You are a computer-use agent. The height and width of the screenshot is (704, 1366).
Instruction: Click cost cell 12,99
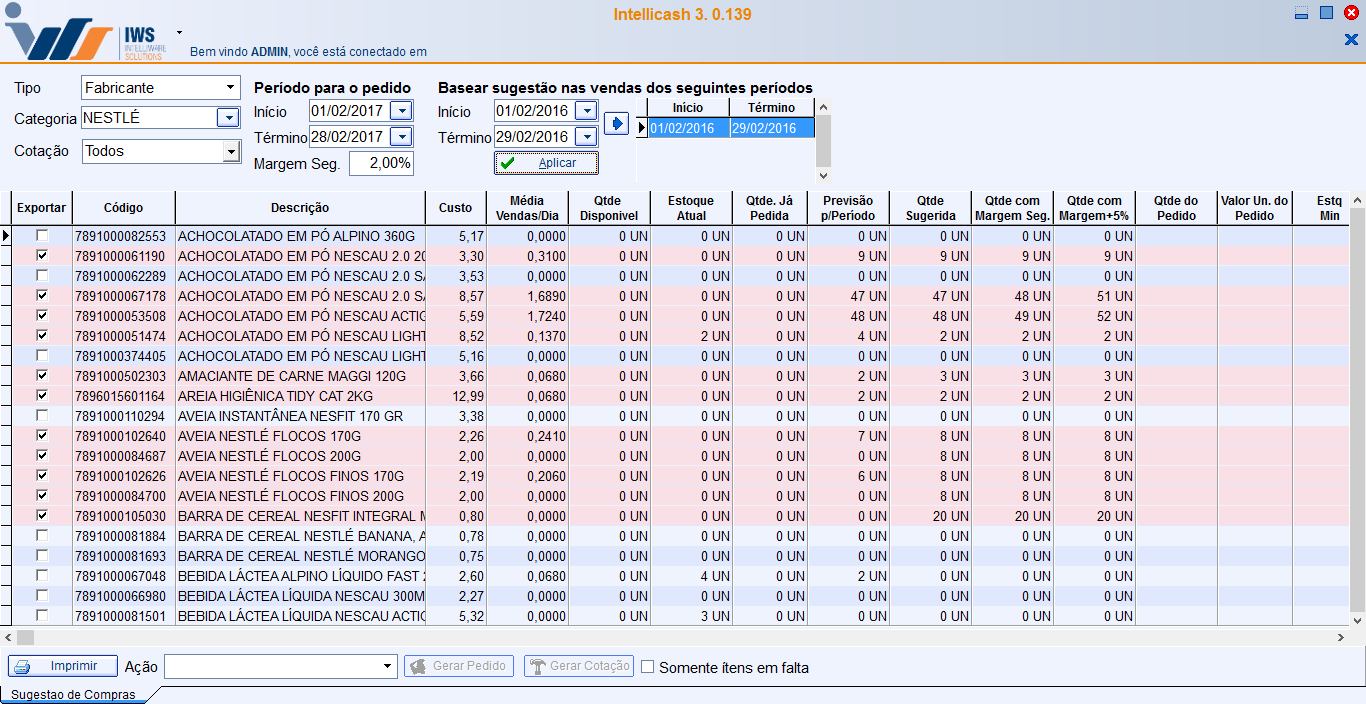pyautogui.click(x=456, y=396)
